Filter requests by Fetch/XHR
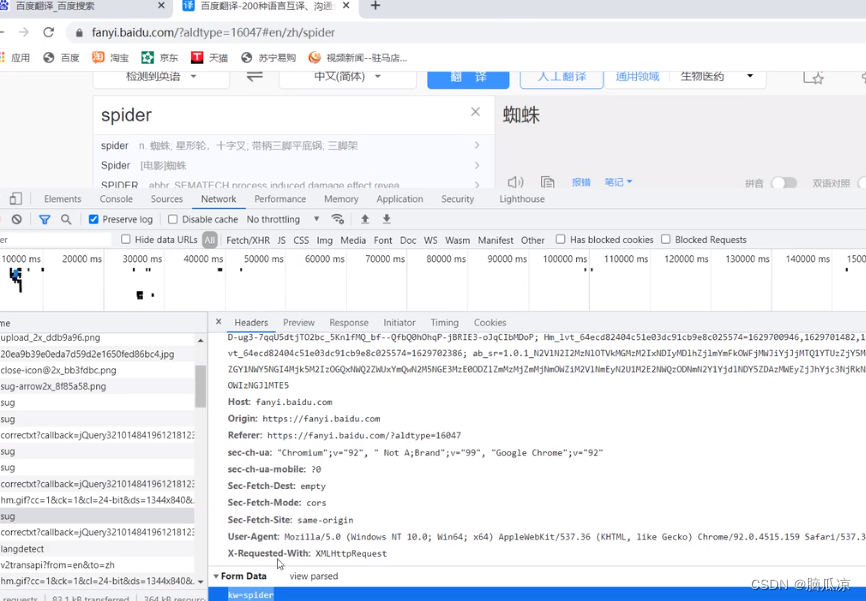866x601 pixels. 248,240
